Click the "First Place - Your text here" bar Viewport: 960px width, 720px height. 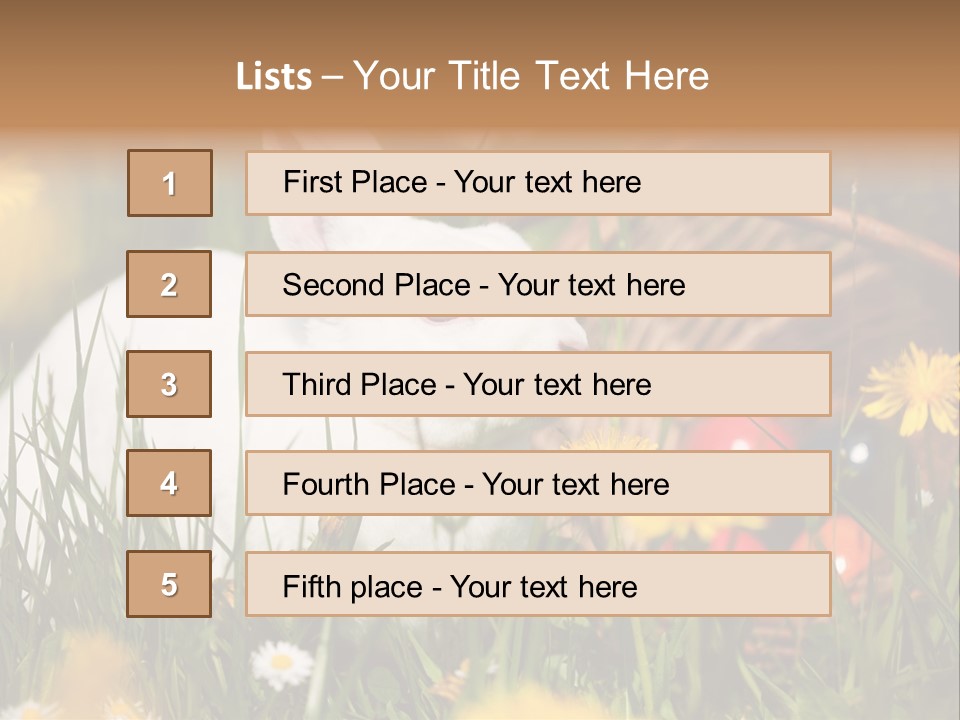538,183
